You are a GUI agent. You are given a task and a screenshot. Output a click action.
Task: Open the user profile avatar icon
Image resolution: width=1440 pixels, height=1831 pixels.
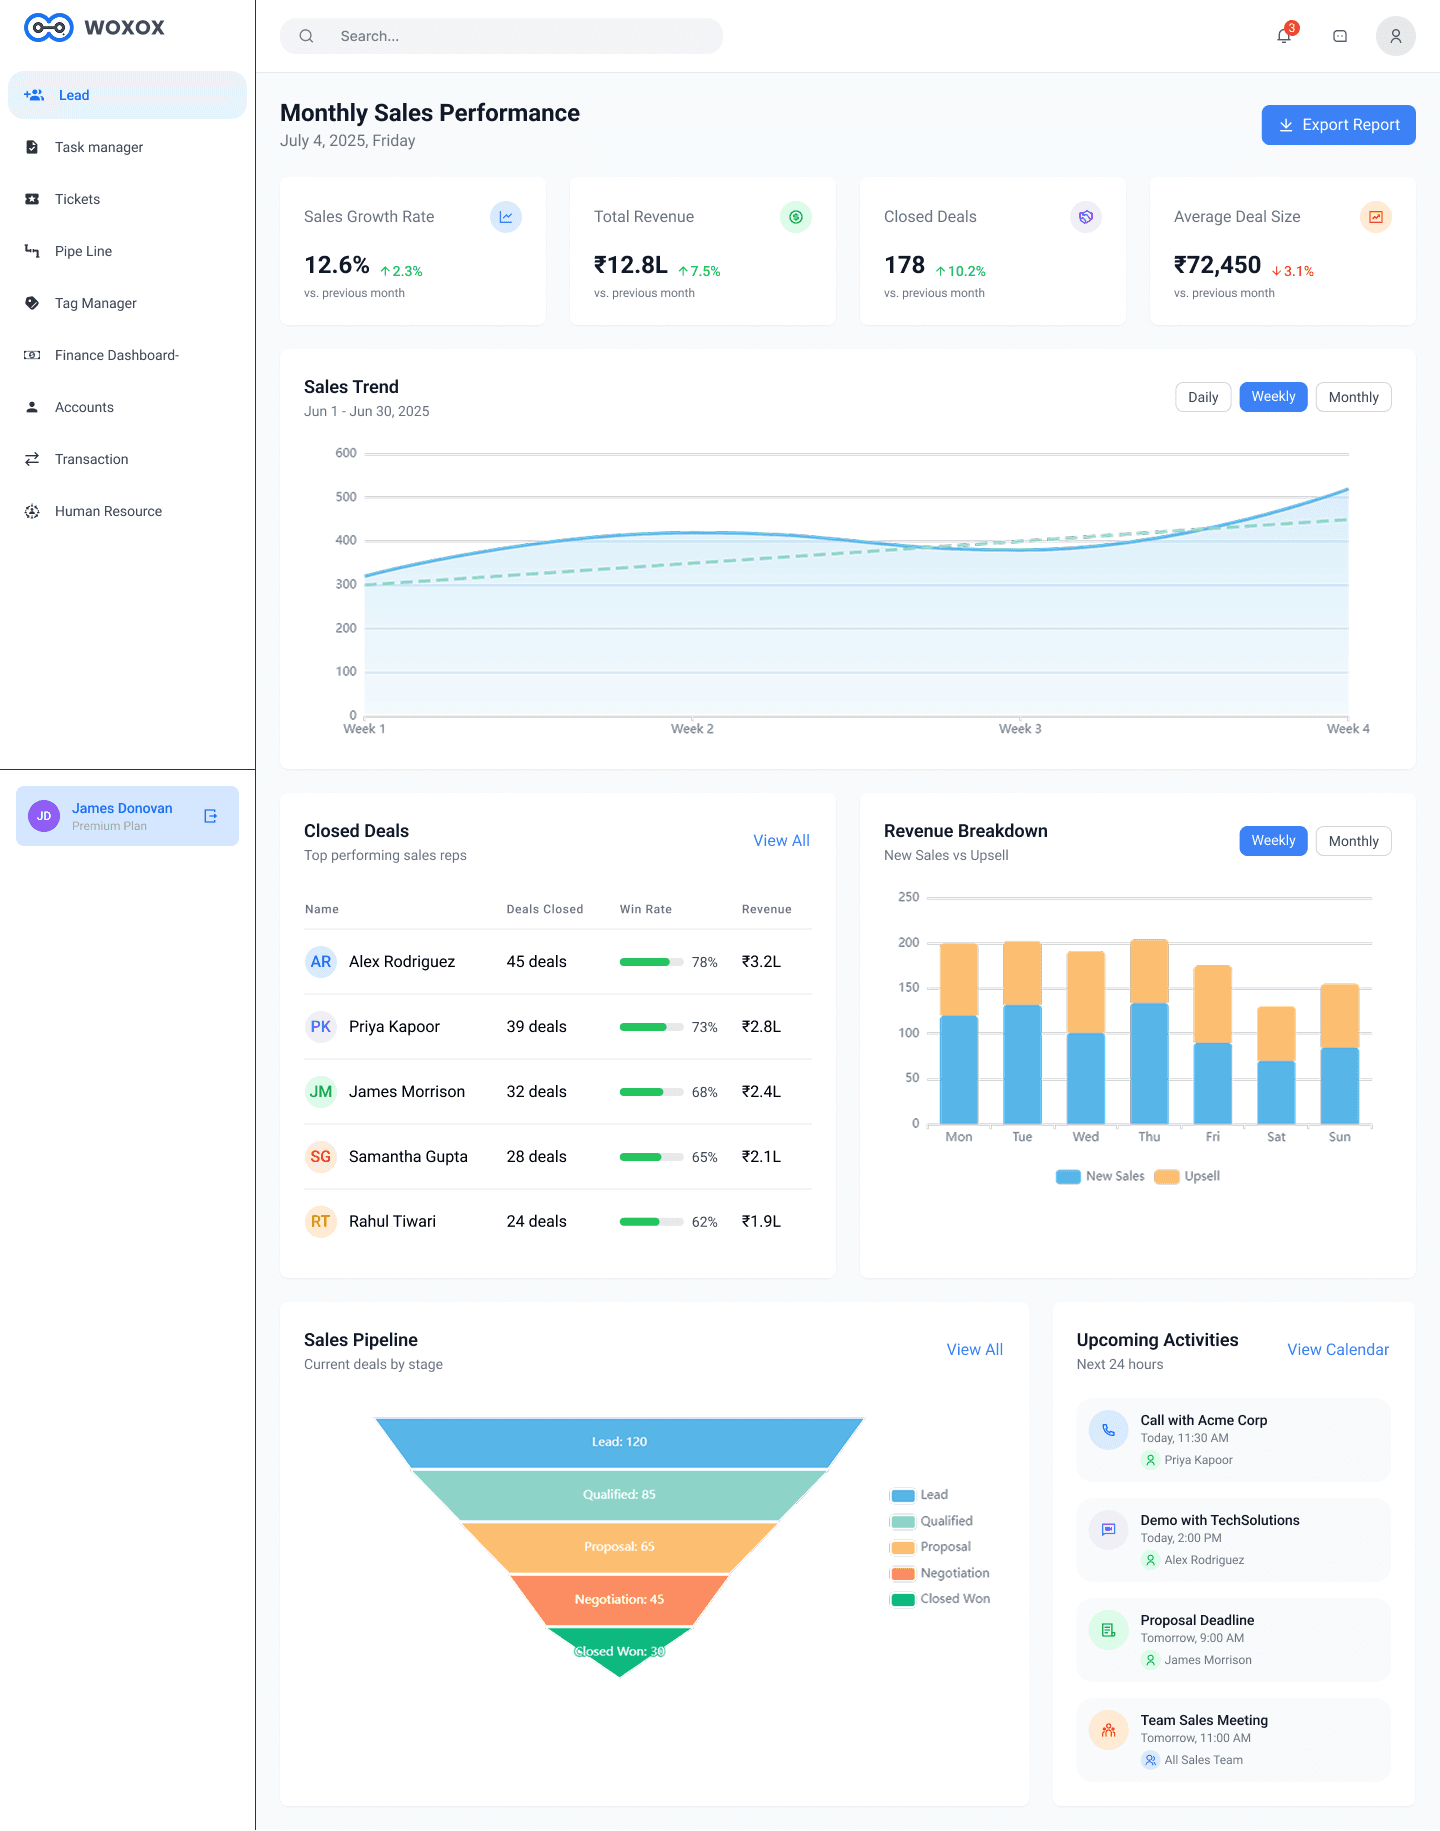pyautogui.click(x=1395, y=36)
